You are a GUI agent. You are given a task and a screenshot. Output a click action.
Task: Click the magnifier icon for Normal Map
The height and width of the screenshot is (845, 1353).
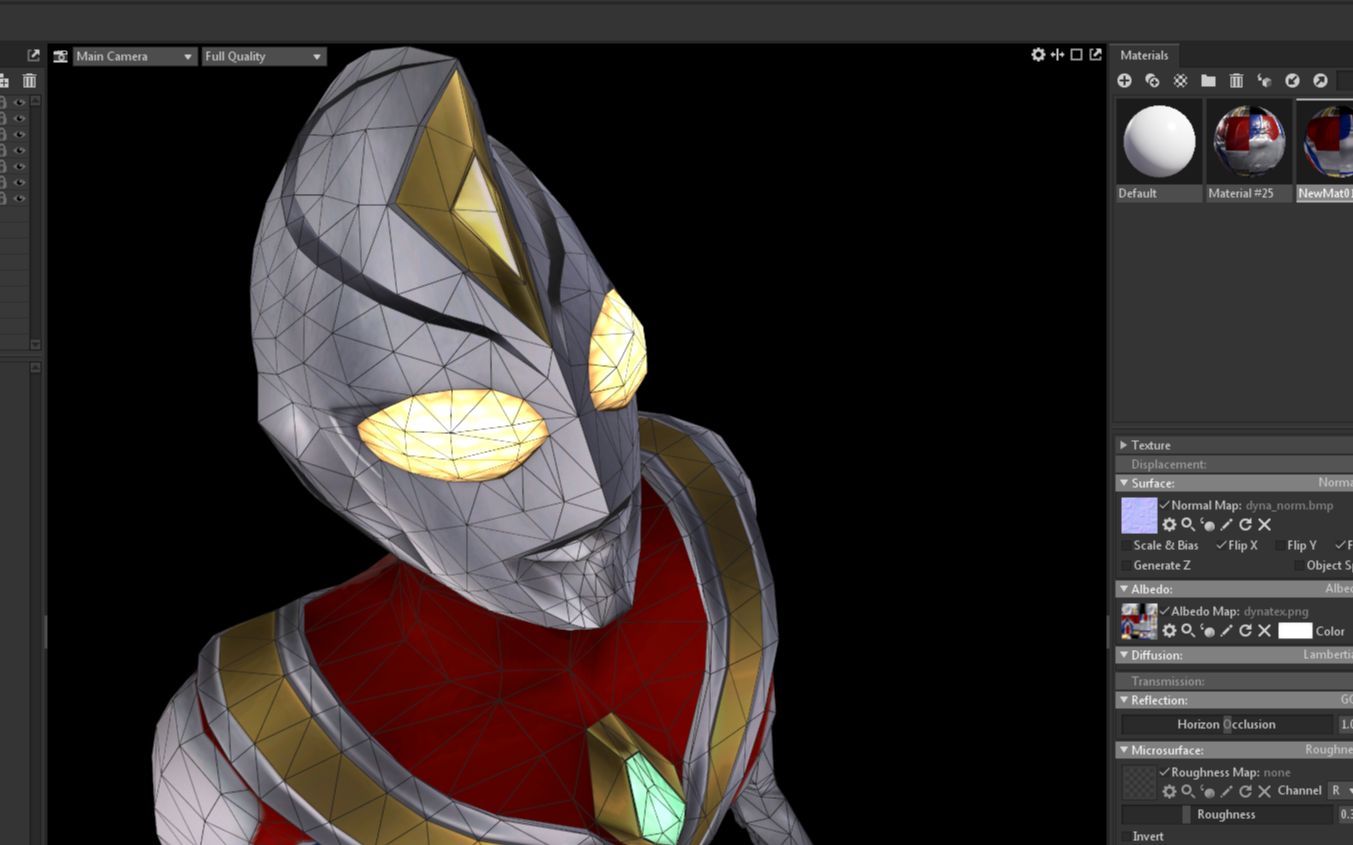coord(1187,525)
